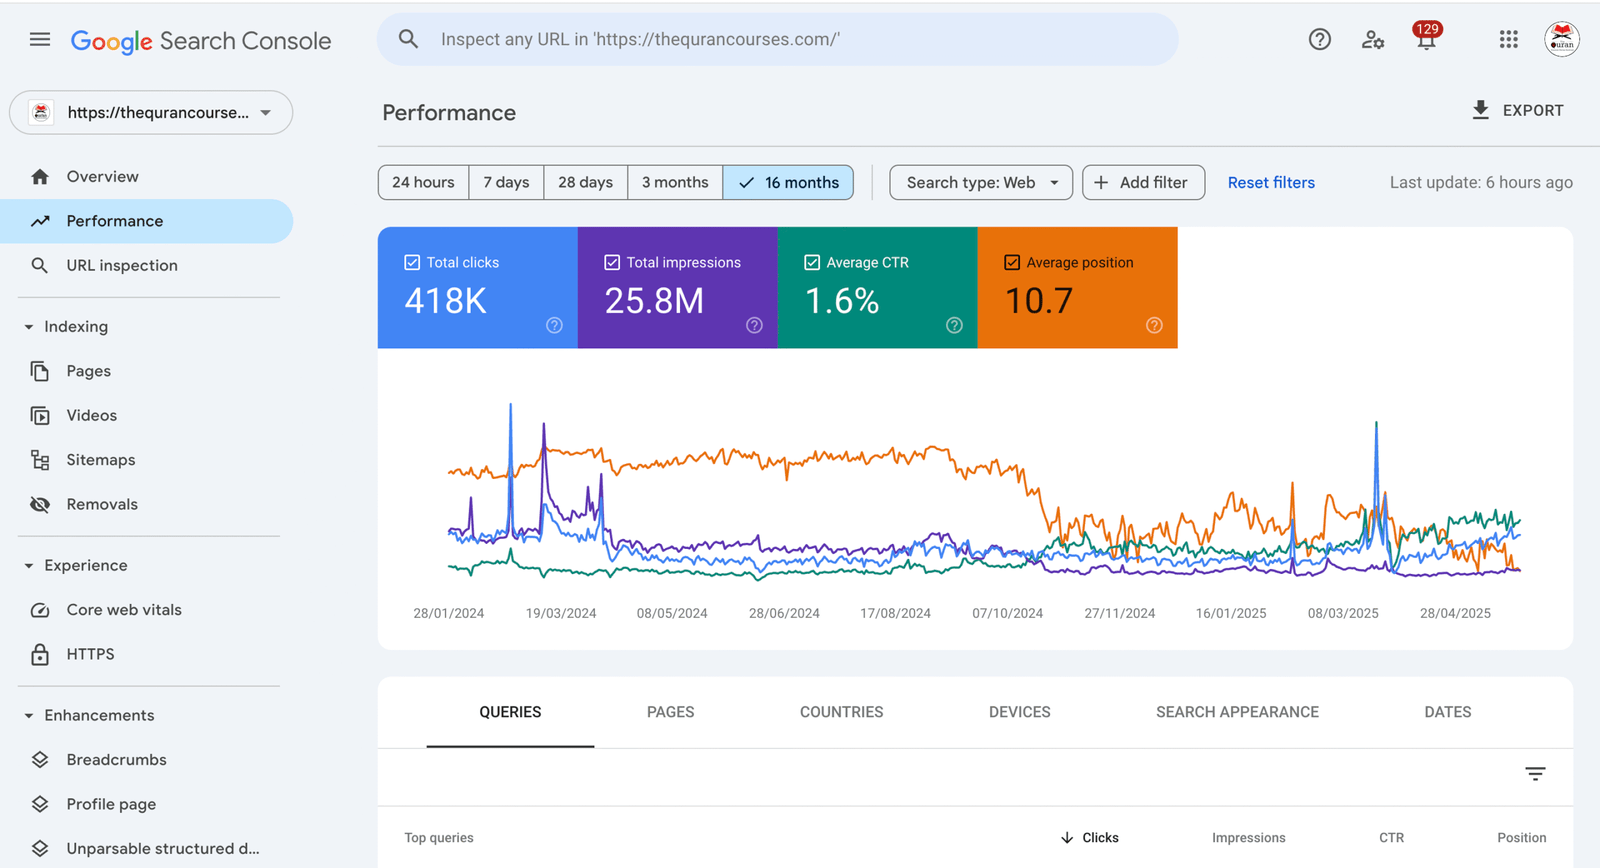The height and width of the screenshot is (868, 1600).
Task: Toggle the Average CTR checkbox
Action: tap(812, 262)
